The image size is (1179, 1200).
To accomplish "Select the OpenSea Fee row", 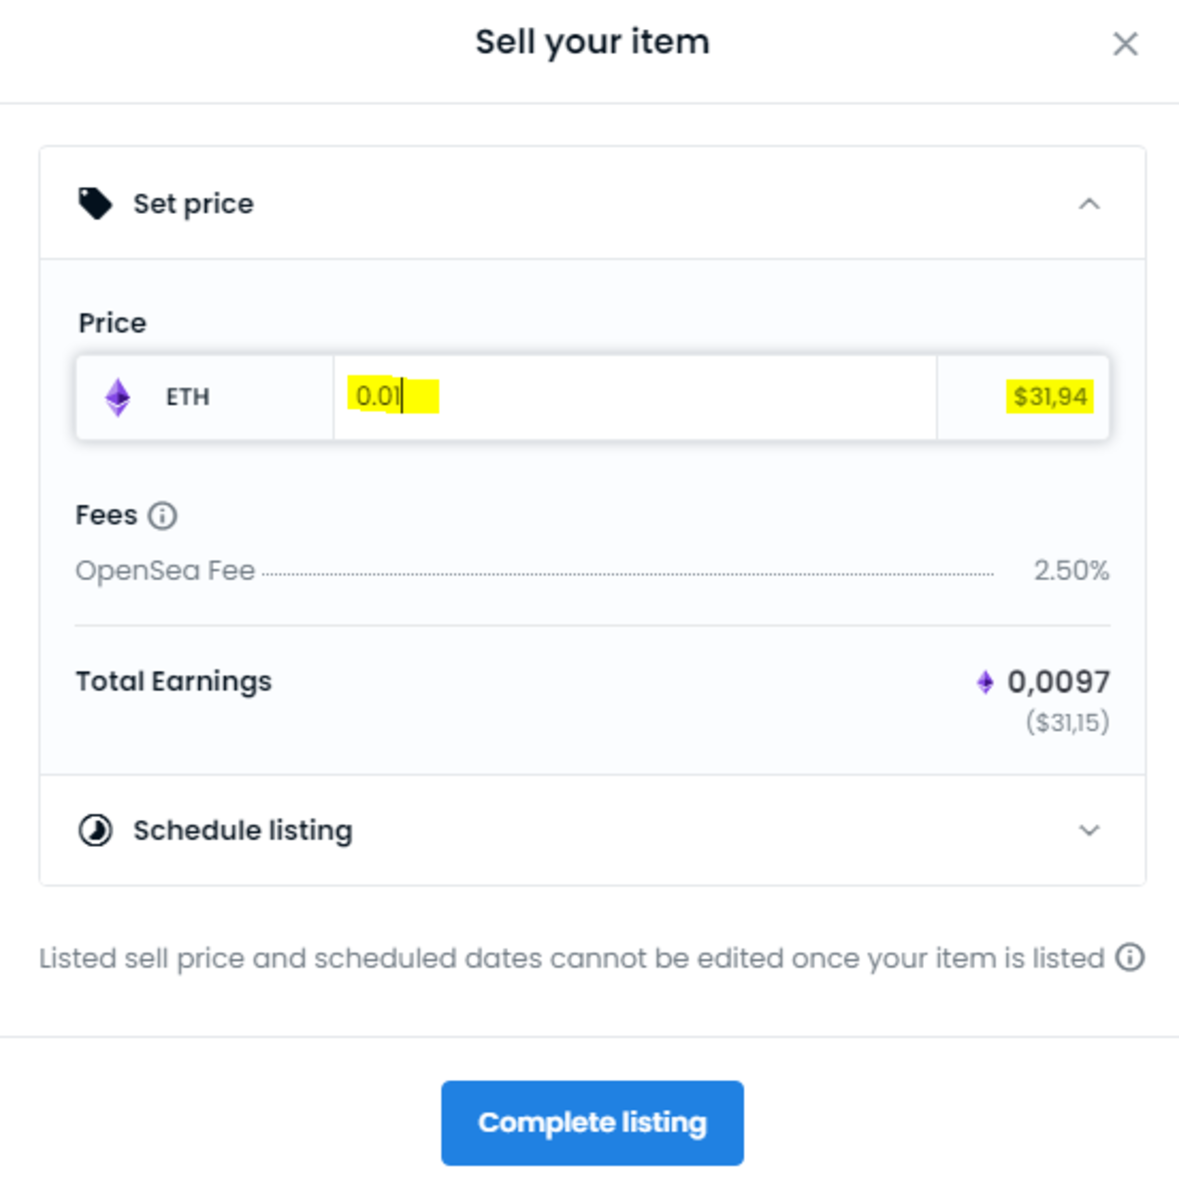I will [165, 570].
